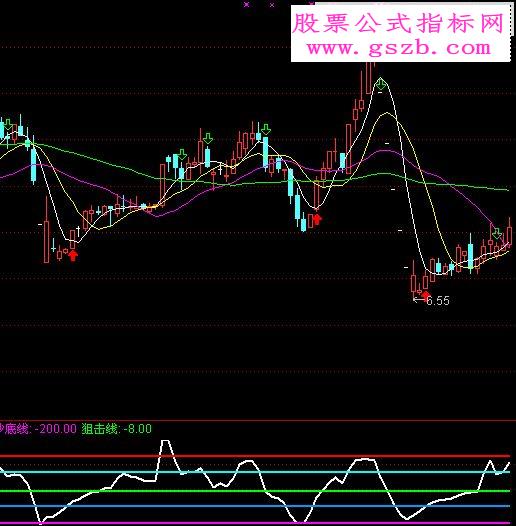Click the red buy arrow at the middle trough

coord(317,219)
